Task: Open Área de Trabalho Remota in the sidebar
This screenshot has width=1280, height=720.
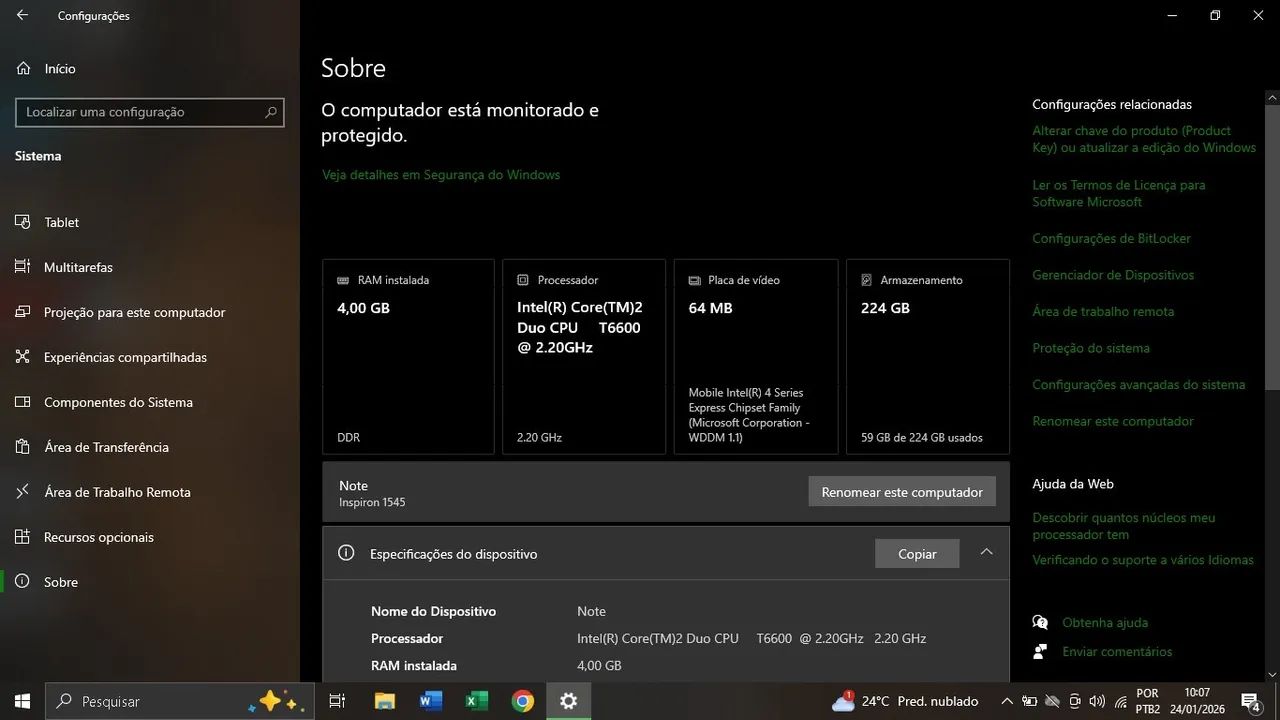Action: [x=117, y=492]
